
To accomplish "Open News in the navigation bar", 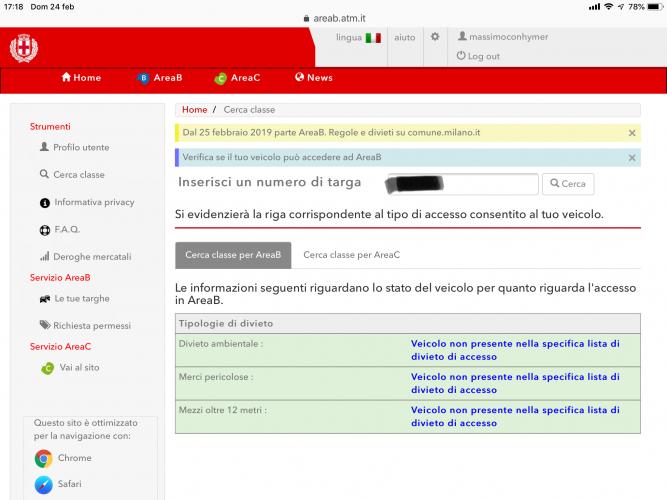I will 314,78.
